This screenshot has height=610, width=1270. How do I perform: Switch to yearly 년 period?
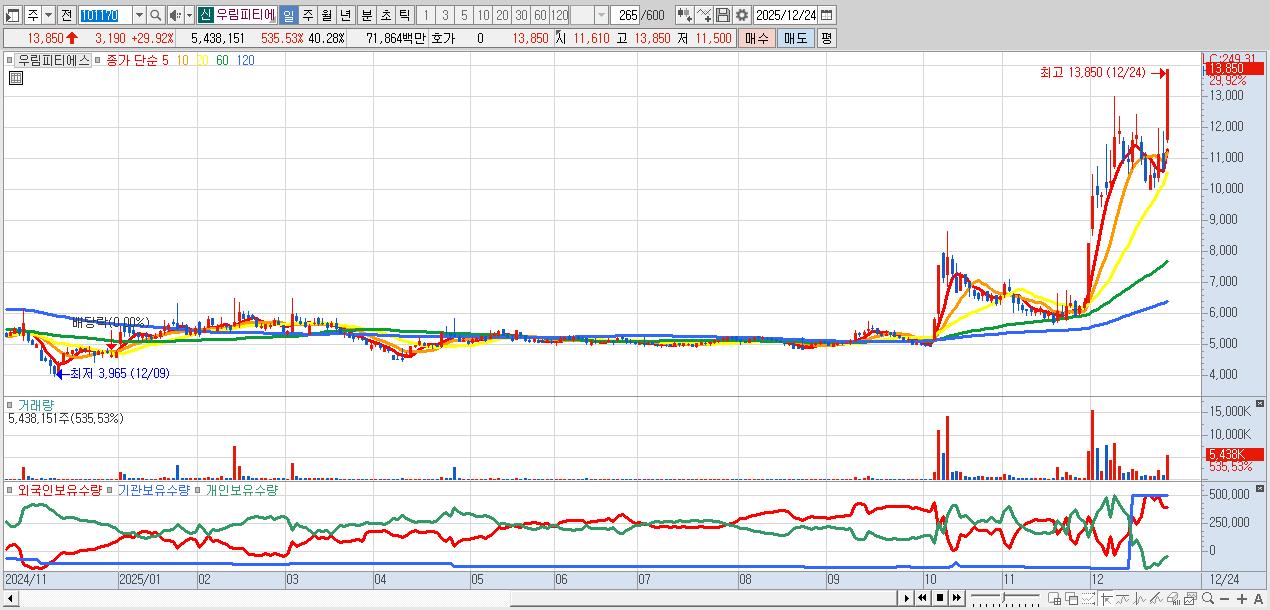(345, 15)
